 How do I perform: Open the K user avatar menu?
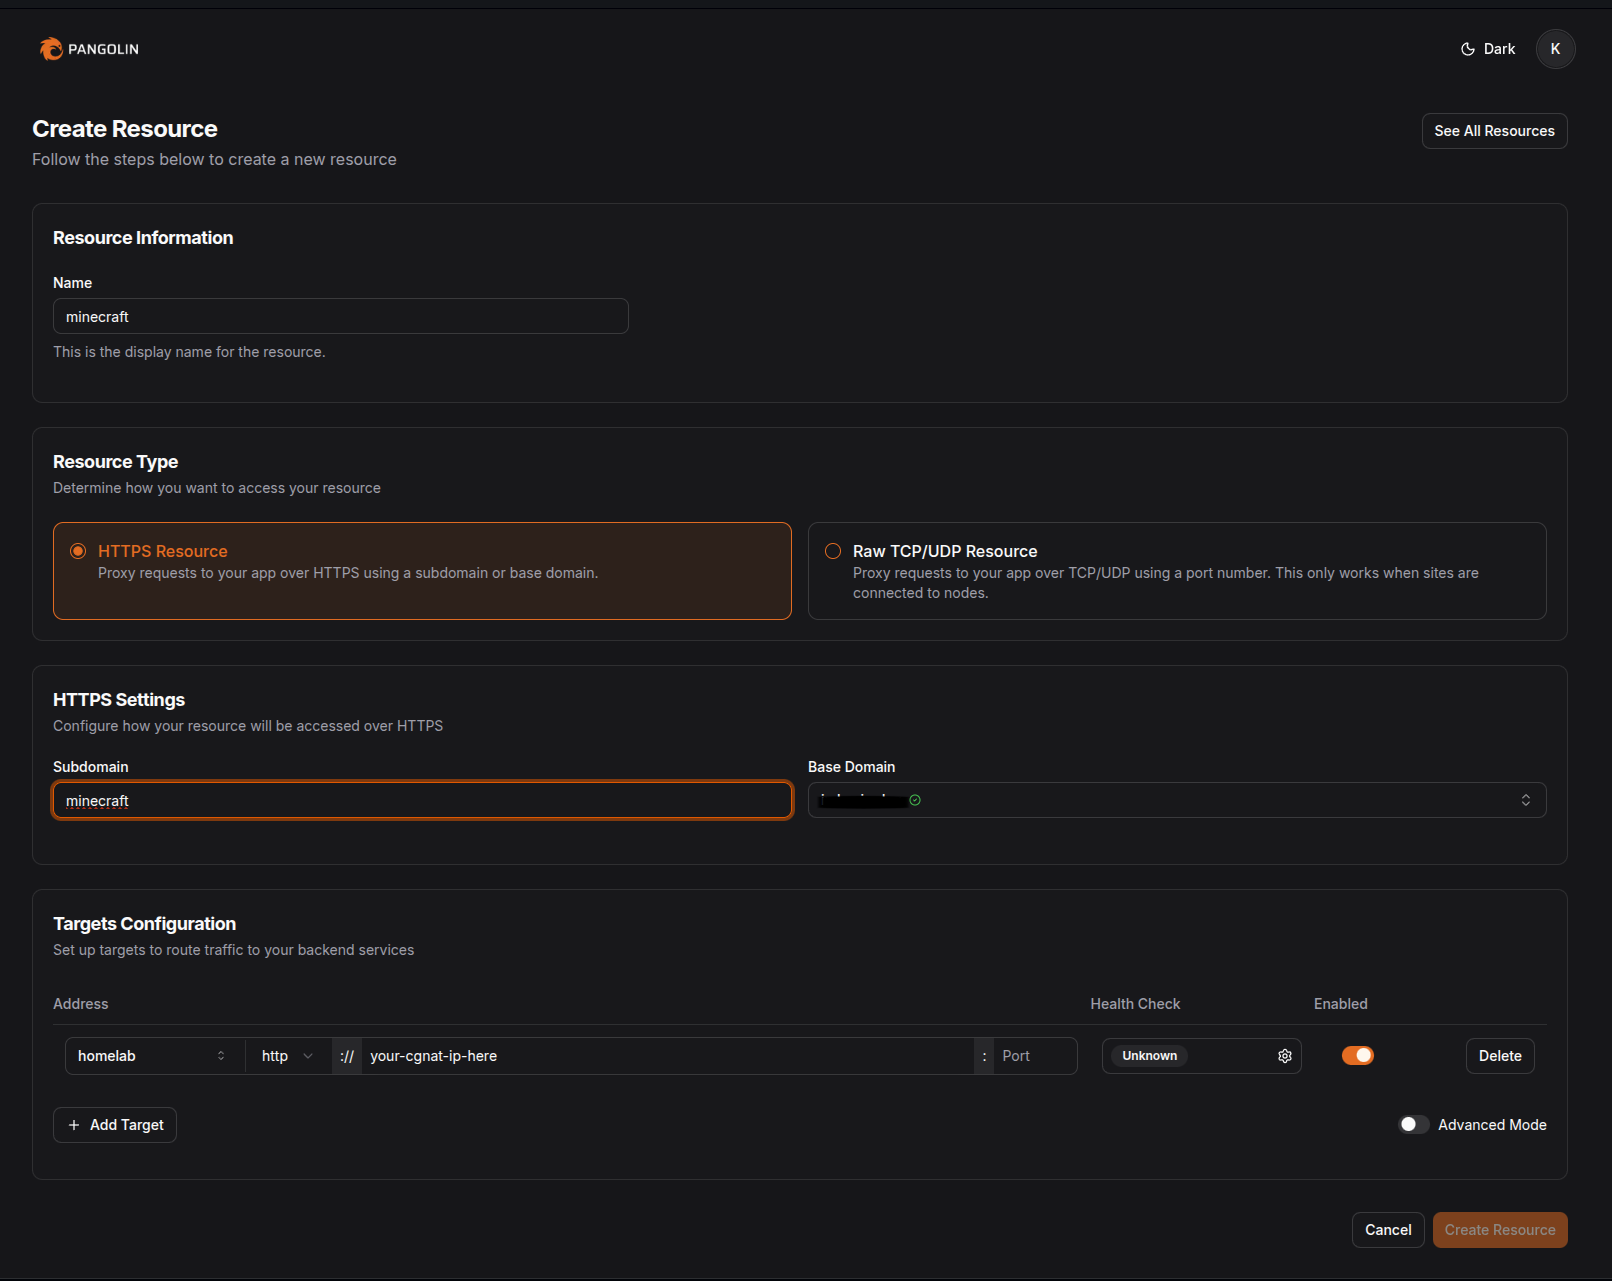[x=1554, y=49]
